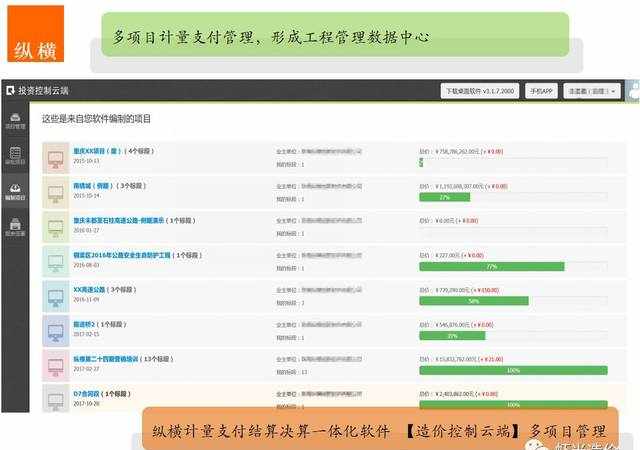Click the fourth sidebar printer-style icon
This screenshot has height=450, width=640.
coord(14,224)
